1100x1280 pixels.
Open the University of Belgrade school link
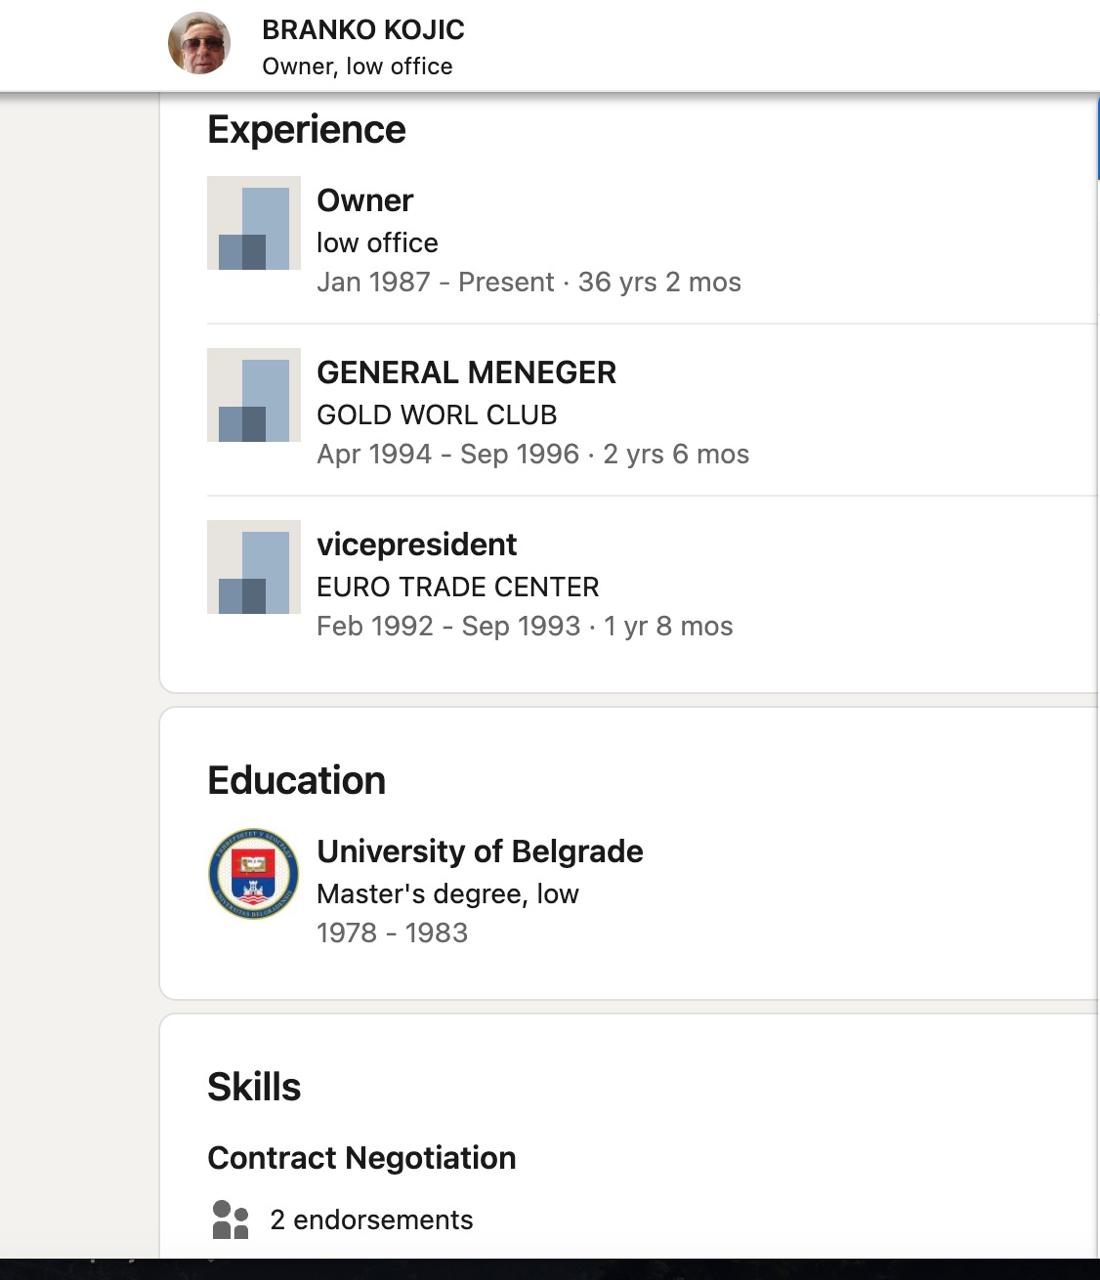(479, 851)
